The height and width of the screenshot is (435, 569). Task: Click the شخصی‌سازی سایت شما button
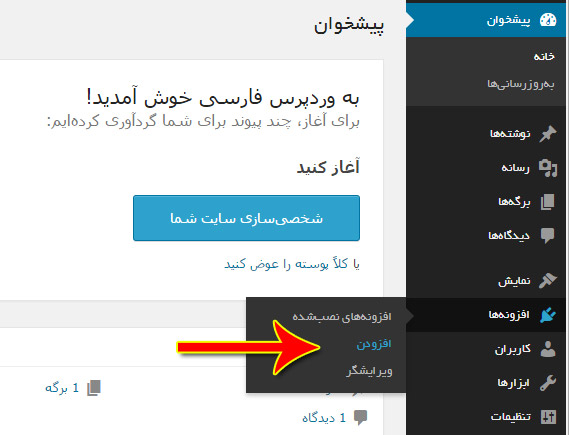click(x=246, y=218)
